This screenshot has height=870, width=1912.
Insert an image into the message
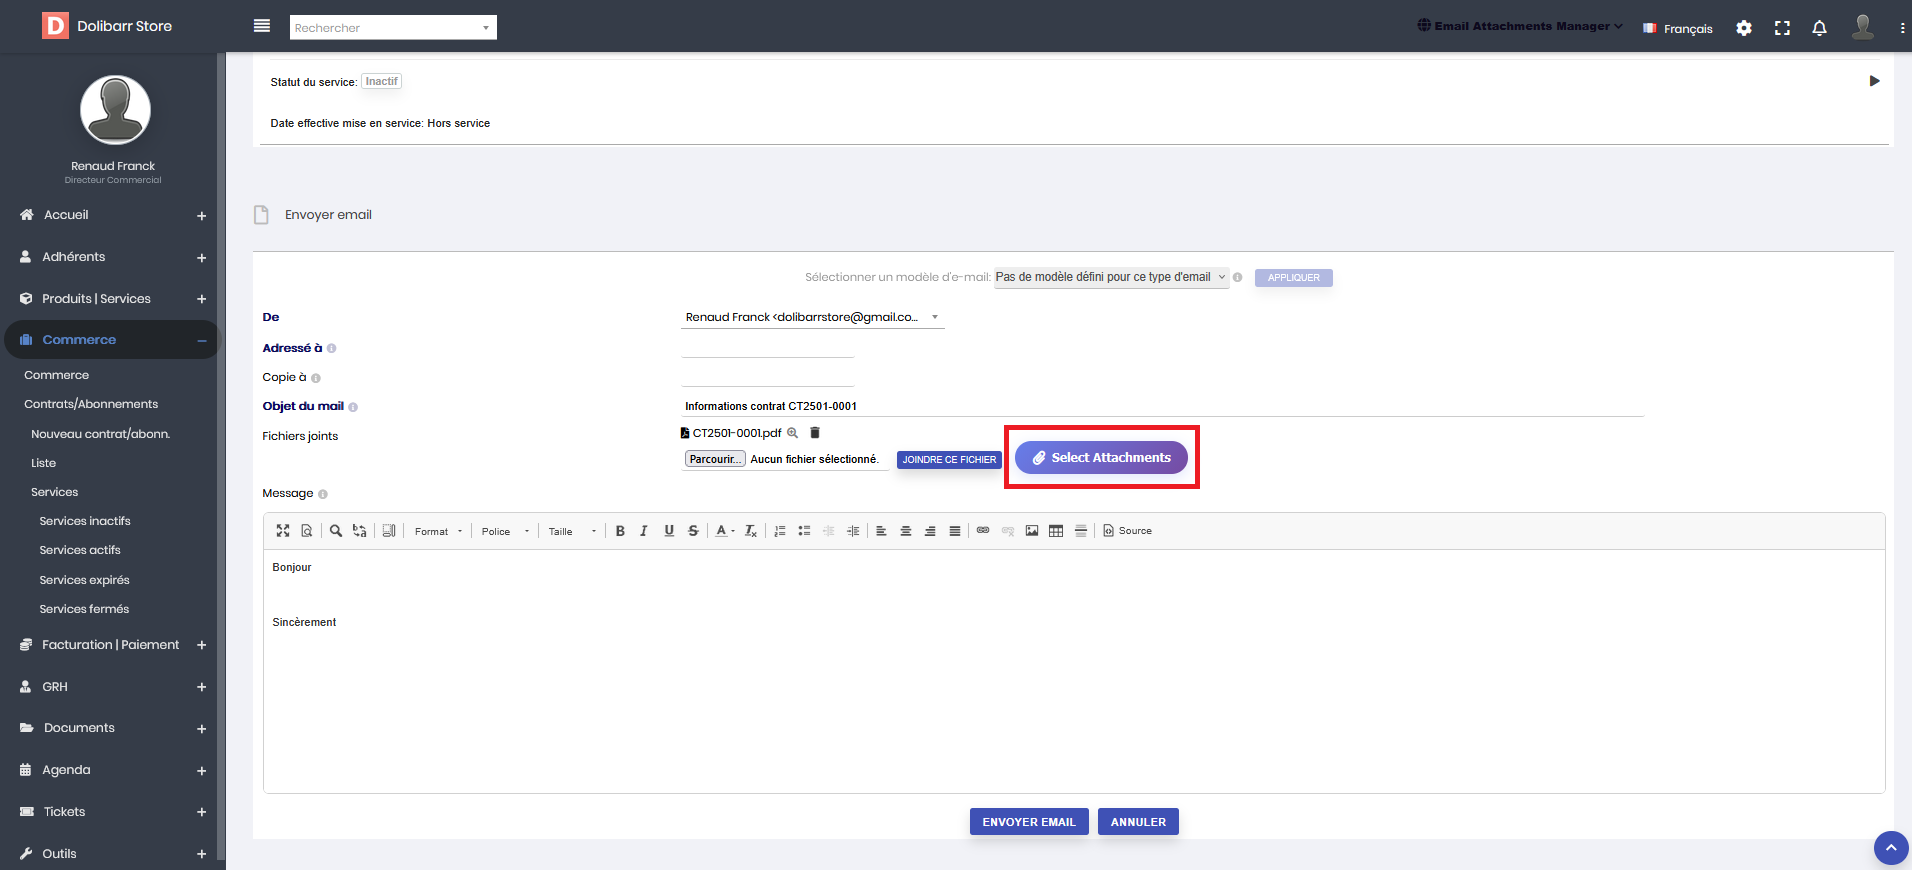(1032, 531)
